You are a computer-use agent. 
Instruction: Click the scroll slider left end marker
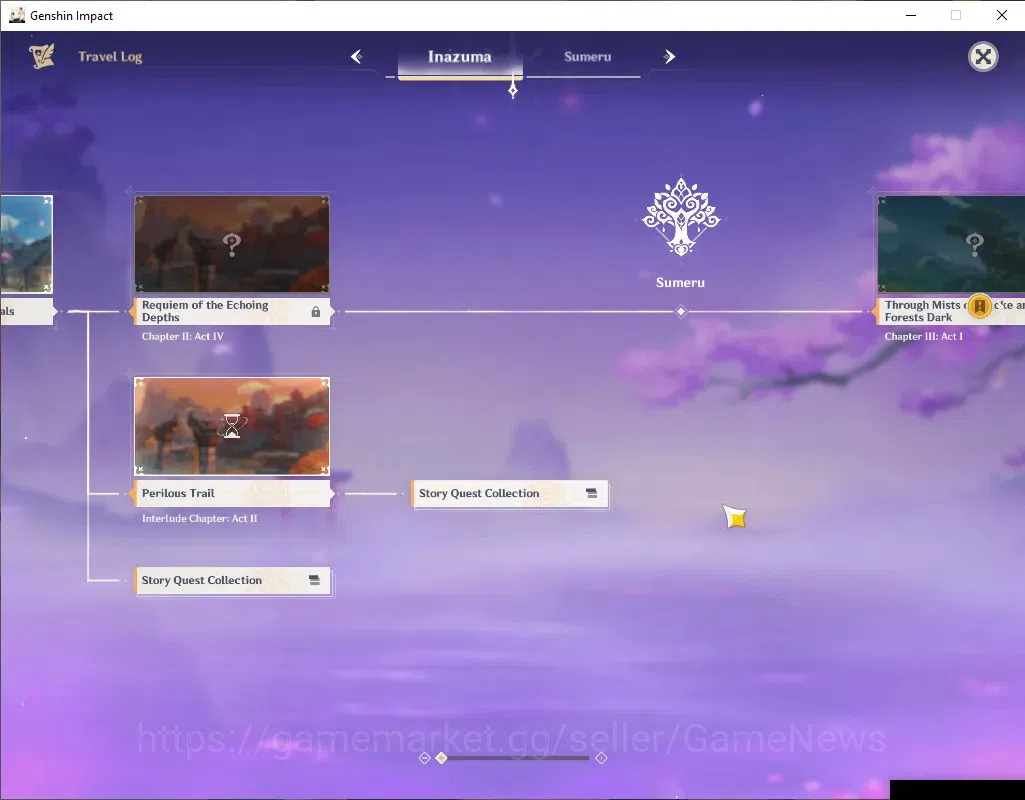[x=424, y=758]
